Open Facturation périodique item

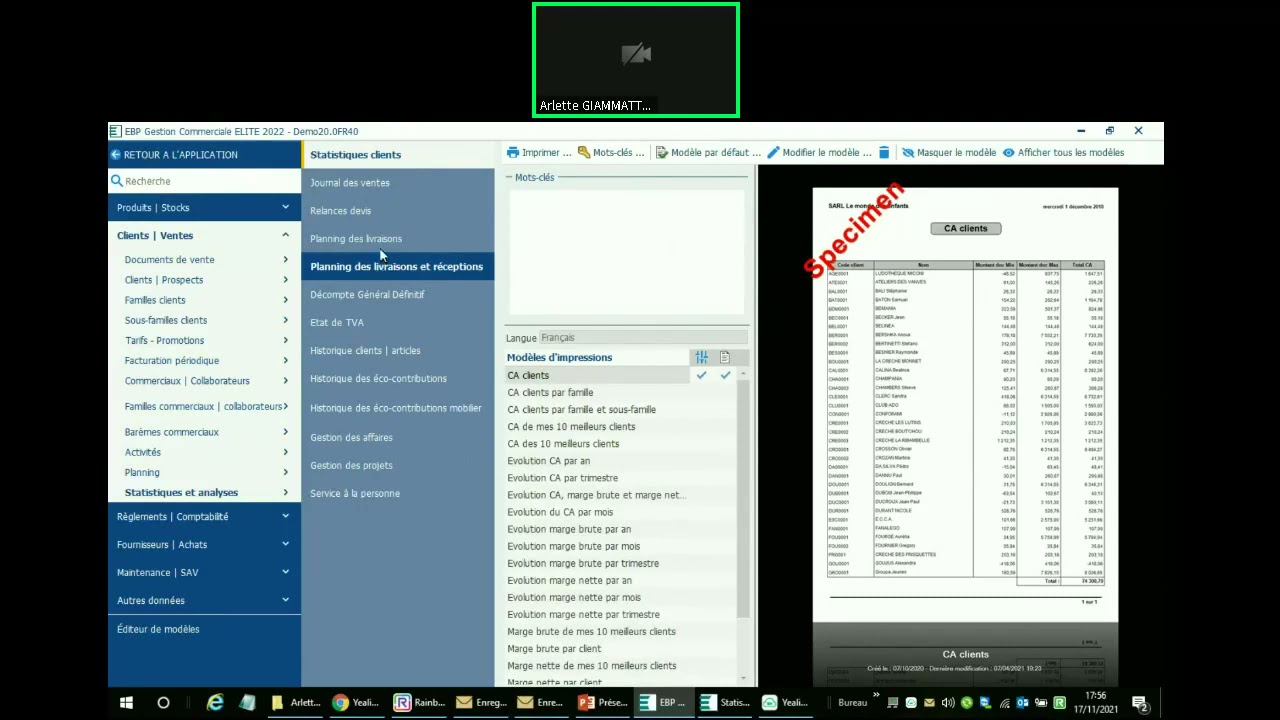click(172, 361)
